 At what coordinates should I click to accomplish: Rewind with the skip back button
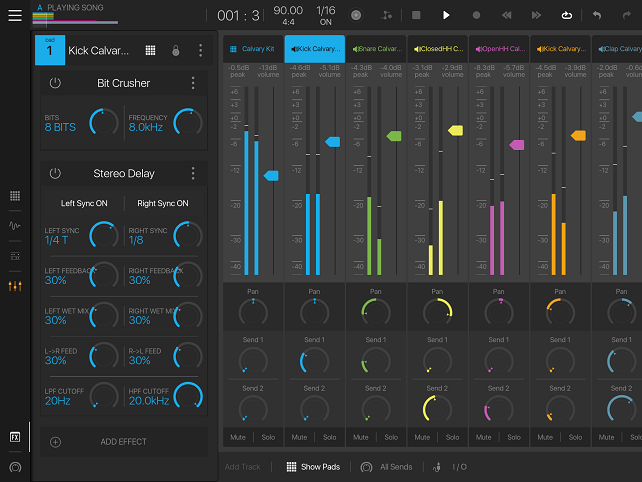[x=506, y=15]
